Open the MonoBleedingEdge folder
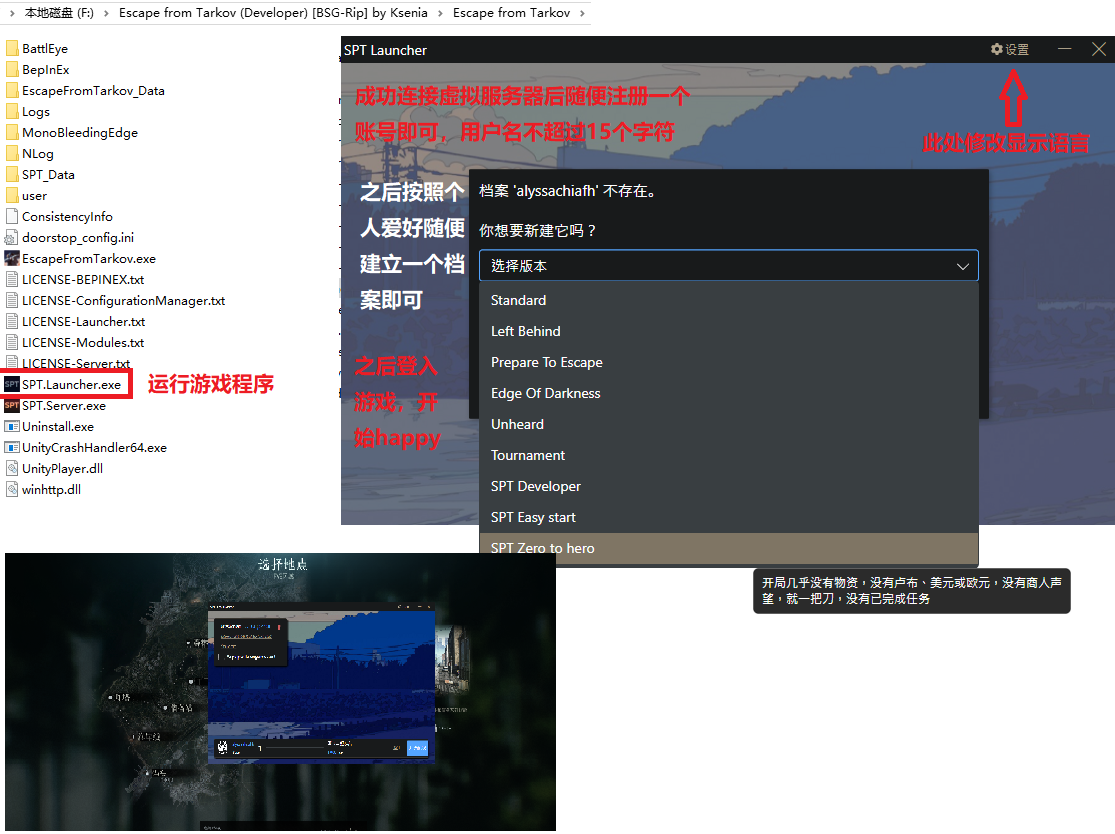The height and width of the screenshot is (834, 1115). (x=72, y=132)
